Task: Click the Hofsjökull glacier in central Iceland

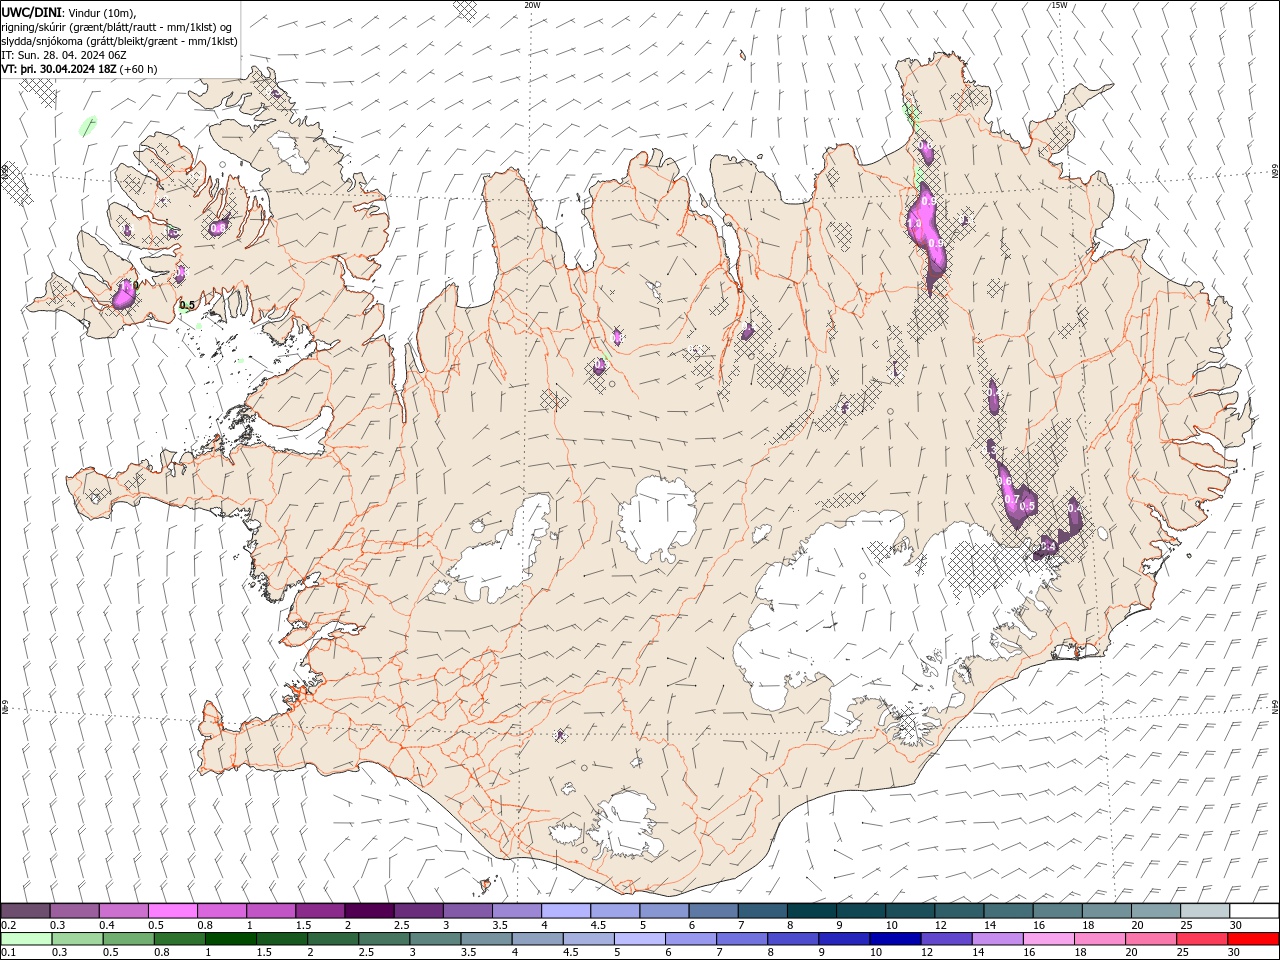Action: pos(657,520)
